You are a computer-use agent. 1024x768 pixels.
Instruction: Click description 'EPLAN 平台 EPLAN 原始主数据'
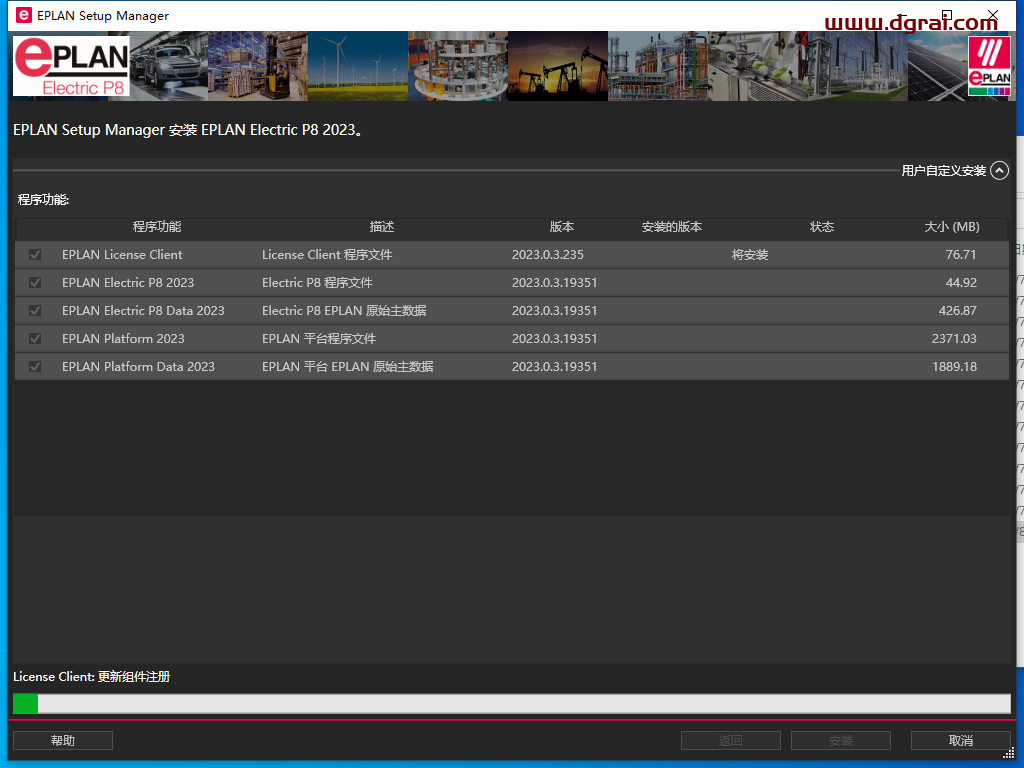tap(347, 366)
